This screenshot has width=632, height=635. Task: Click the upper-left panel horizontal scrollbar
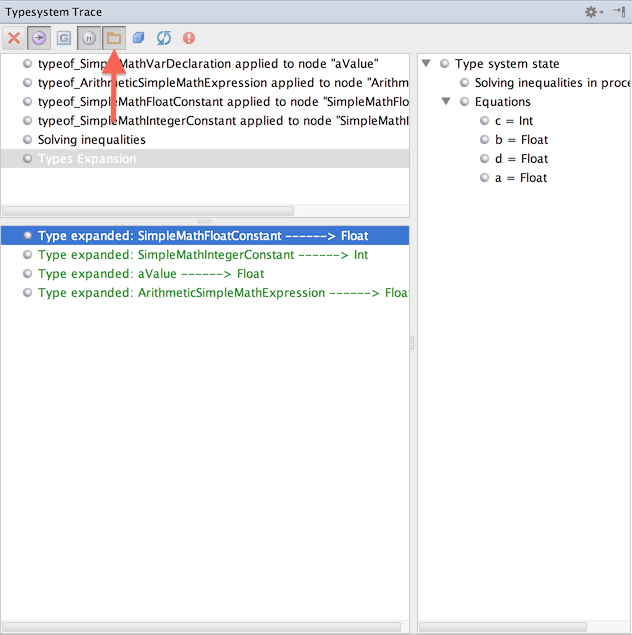coord(148,211)
